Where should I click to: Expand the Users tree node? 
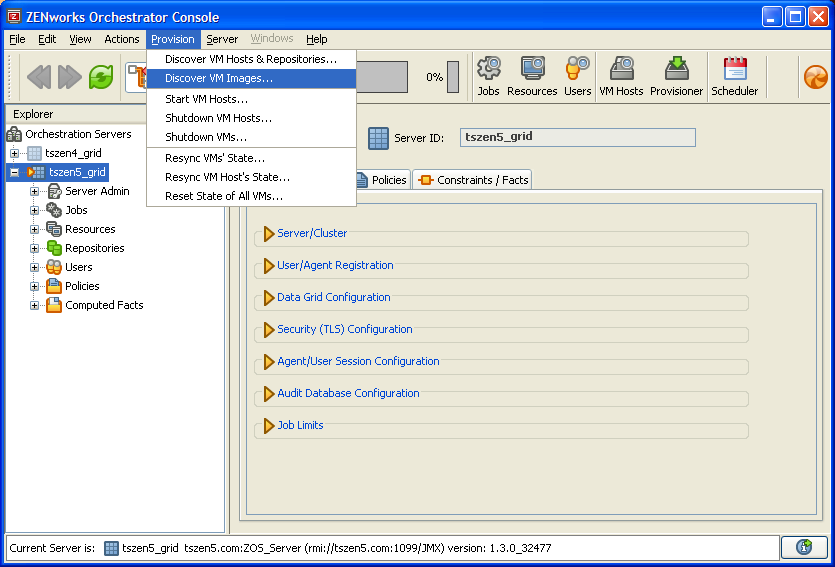(x=35, y=267)
